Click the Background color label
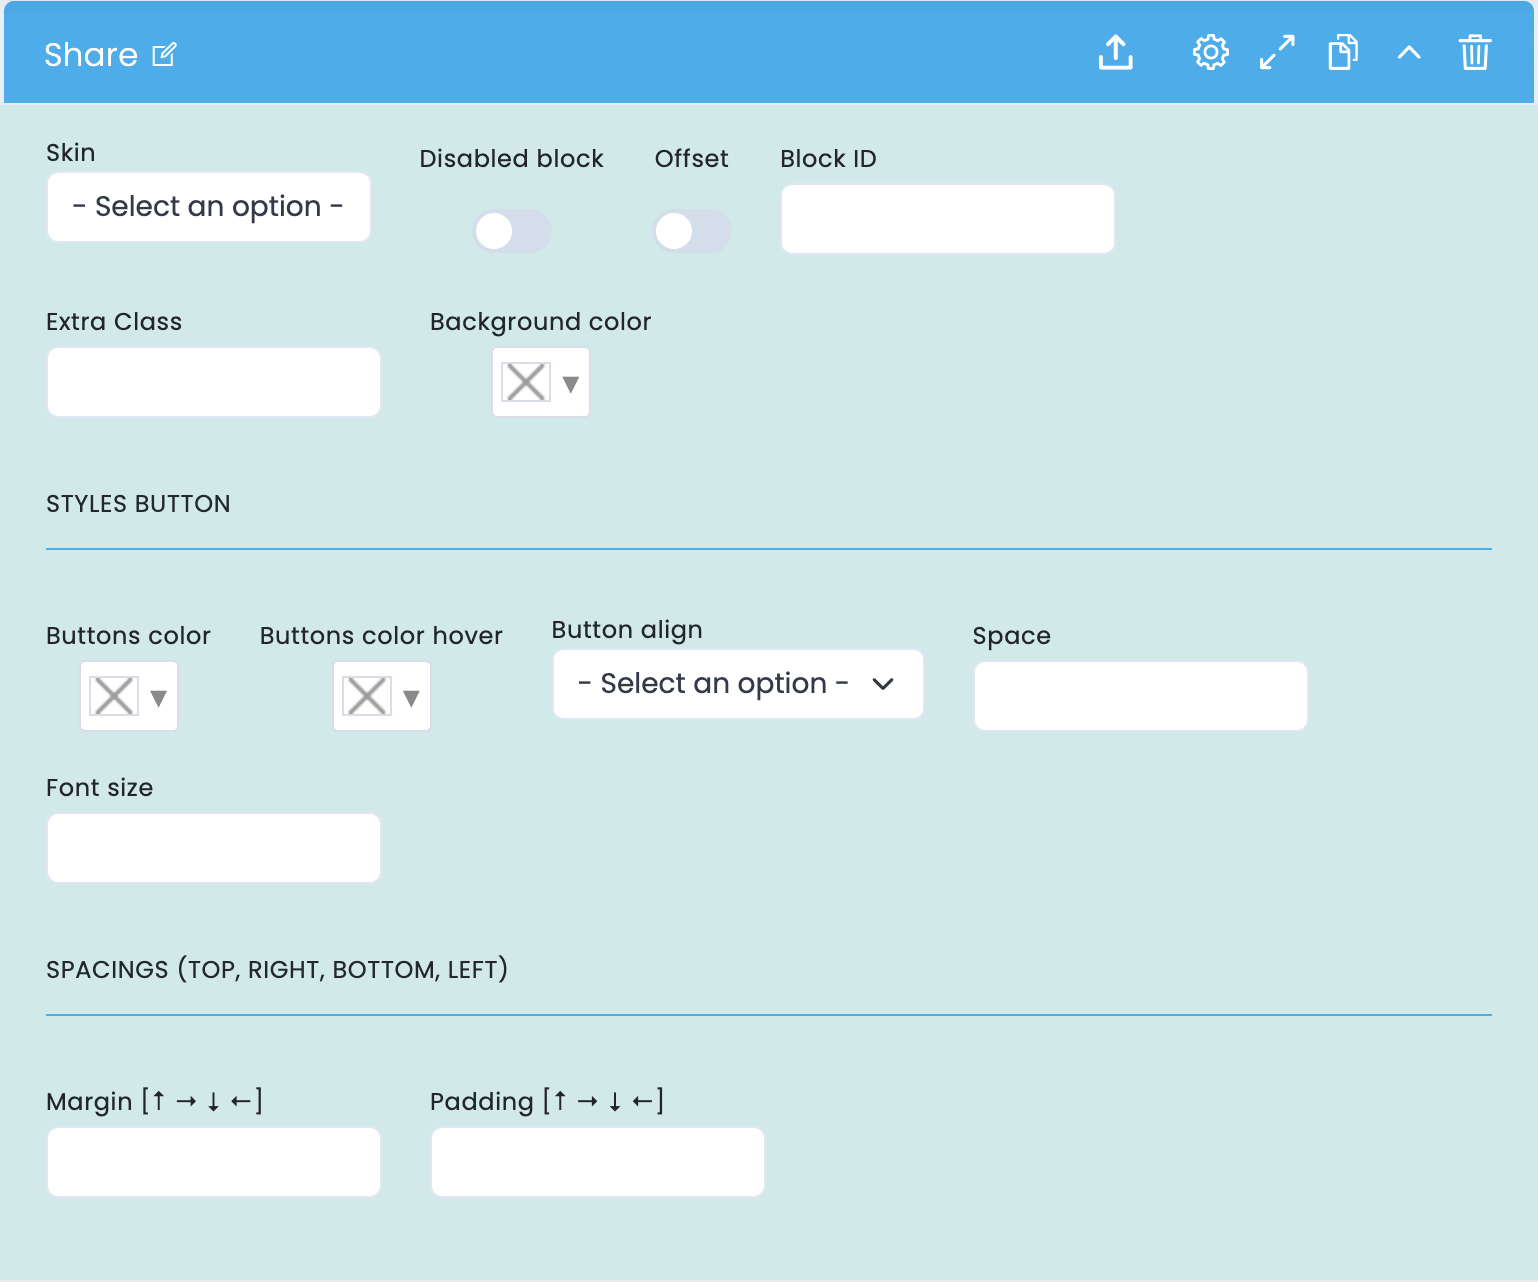This screenshot has width=1538, height=1282. [x=541, y=322]
